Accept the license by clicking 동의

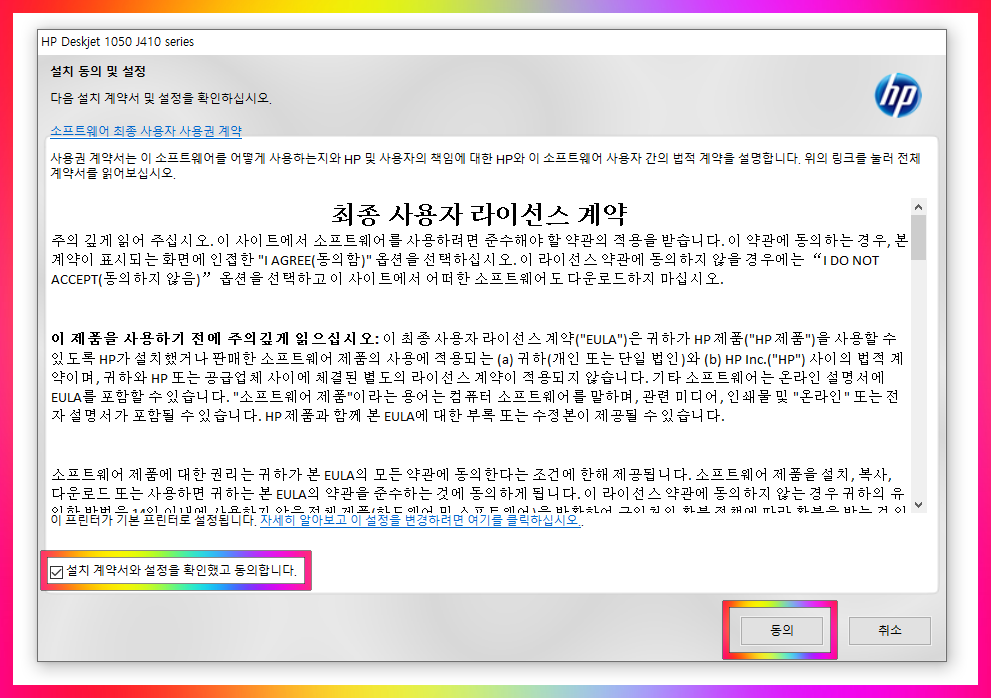point(782,631)
